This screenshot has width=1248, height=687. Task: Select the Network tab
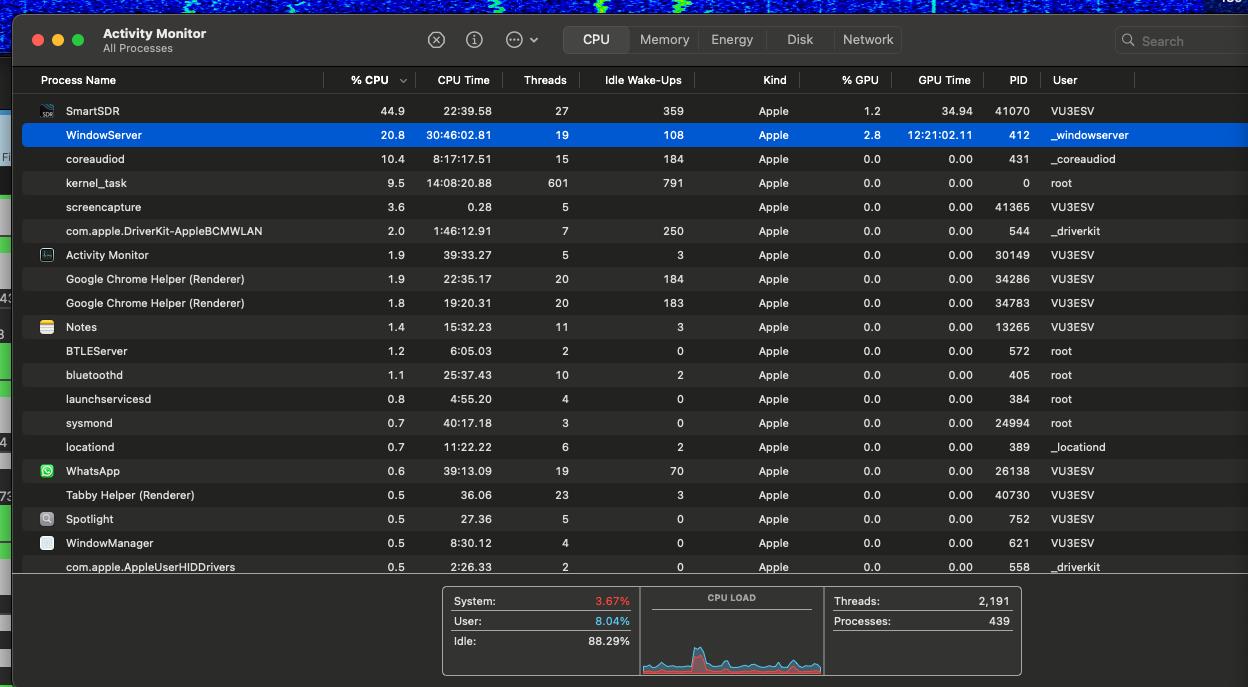(868, 40)
